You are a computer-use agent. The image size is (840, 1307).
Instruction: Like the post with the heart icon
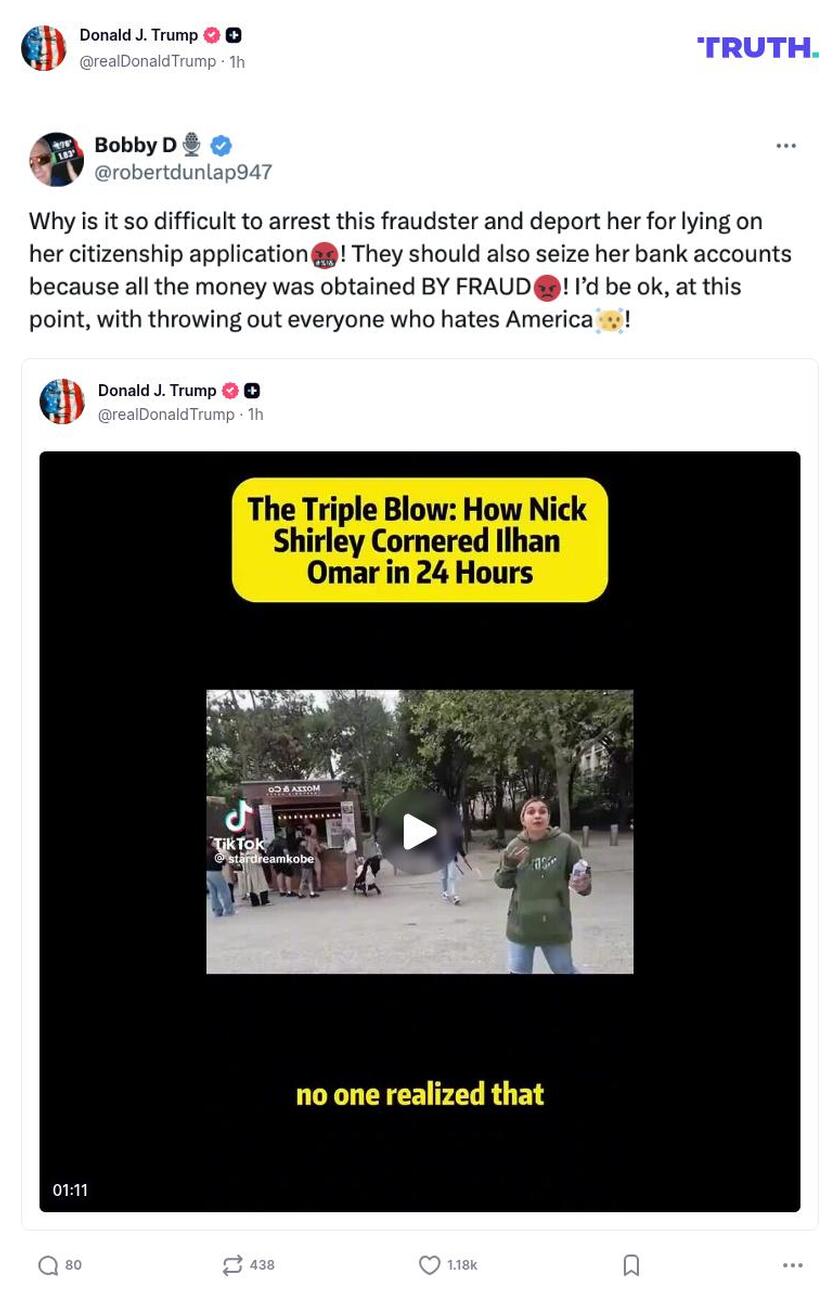click(x=429, y=1265)
